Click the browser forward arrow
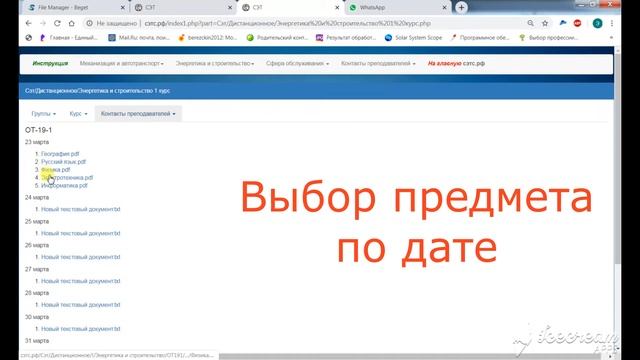Viewport: 640px width, 360px height. tap(43, 23)
